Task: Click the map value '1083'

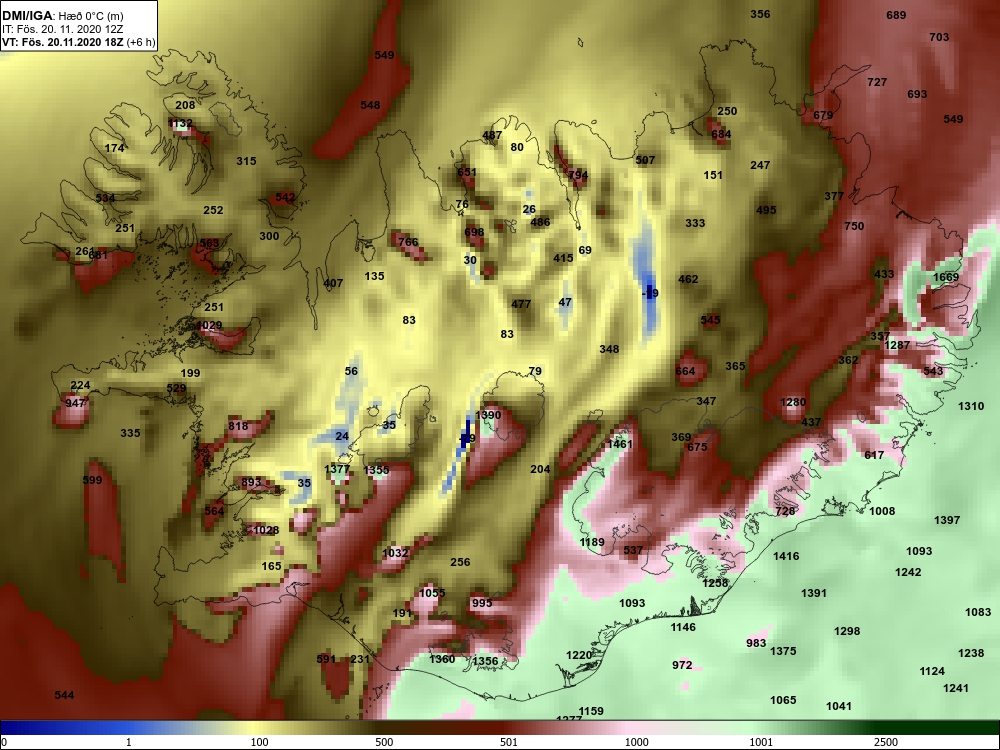Action: coord(978,612)
